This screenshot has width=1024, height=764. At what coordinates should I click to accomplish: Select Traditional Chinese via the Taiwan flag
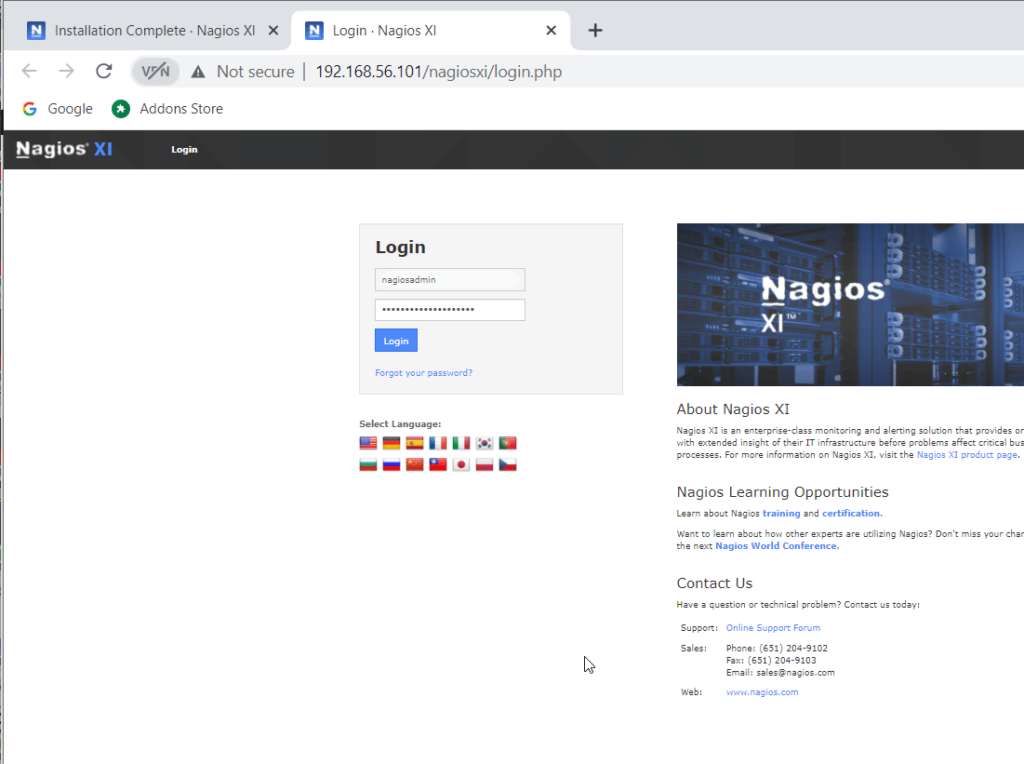[438, 464]
